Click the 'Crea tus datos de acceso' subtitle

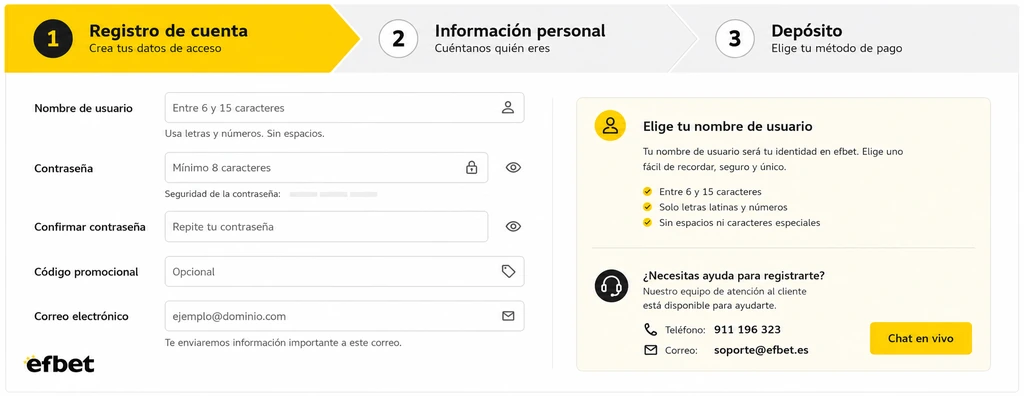155,48
